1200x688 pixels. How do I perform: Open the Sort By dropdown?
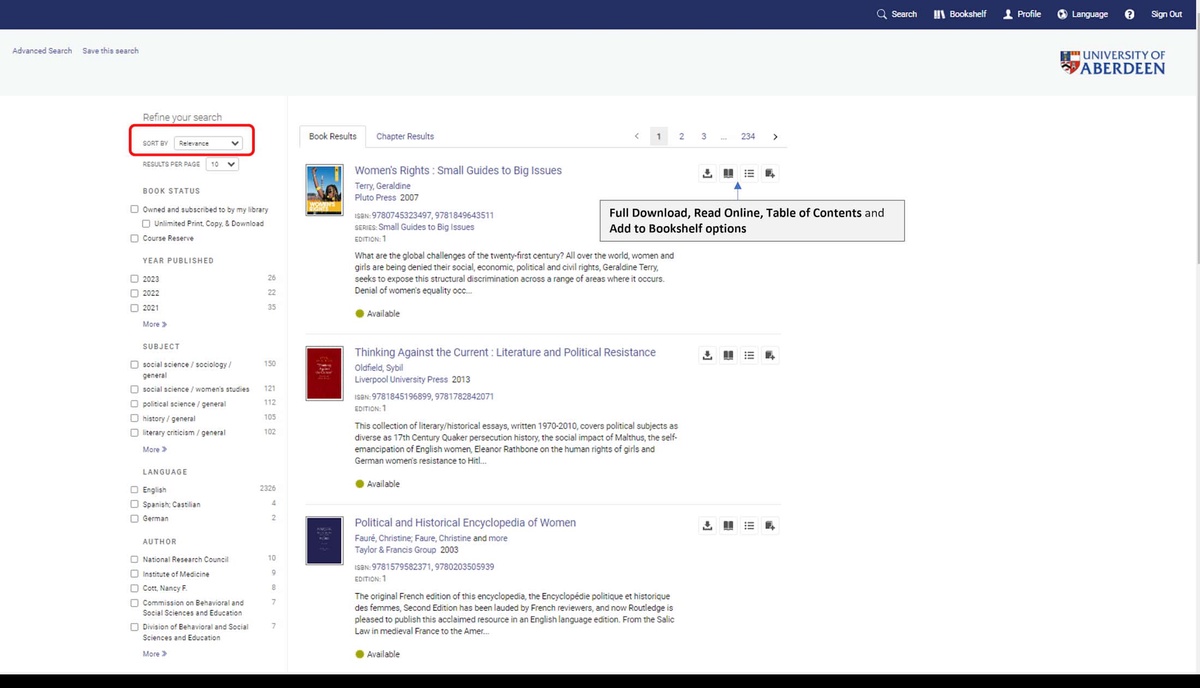[209, 142]
